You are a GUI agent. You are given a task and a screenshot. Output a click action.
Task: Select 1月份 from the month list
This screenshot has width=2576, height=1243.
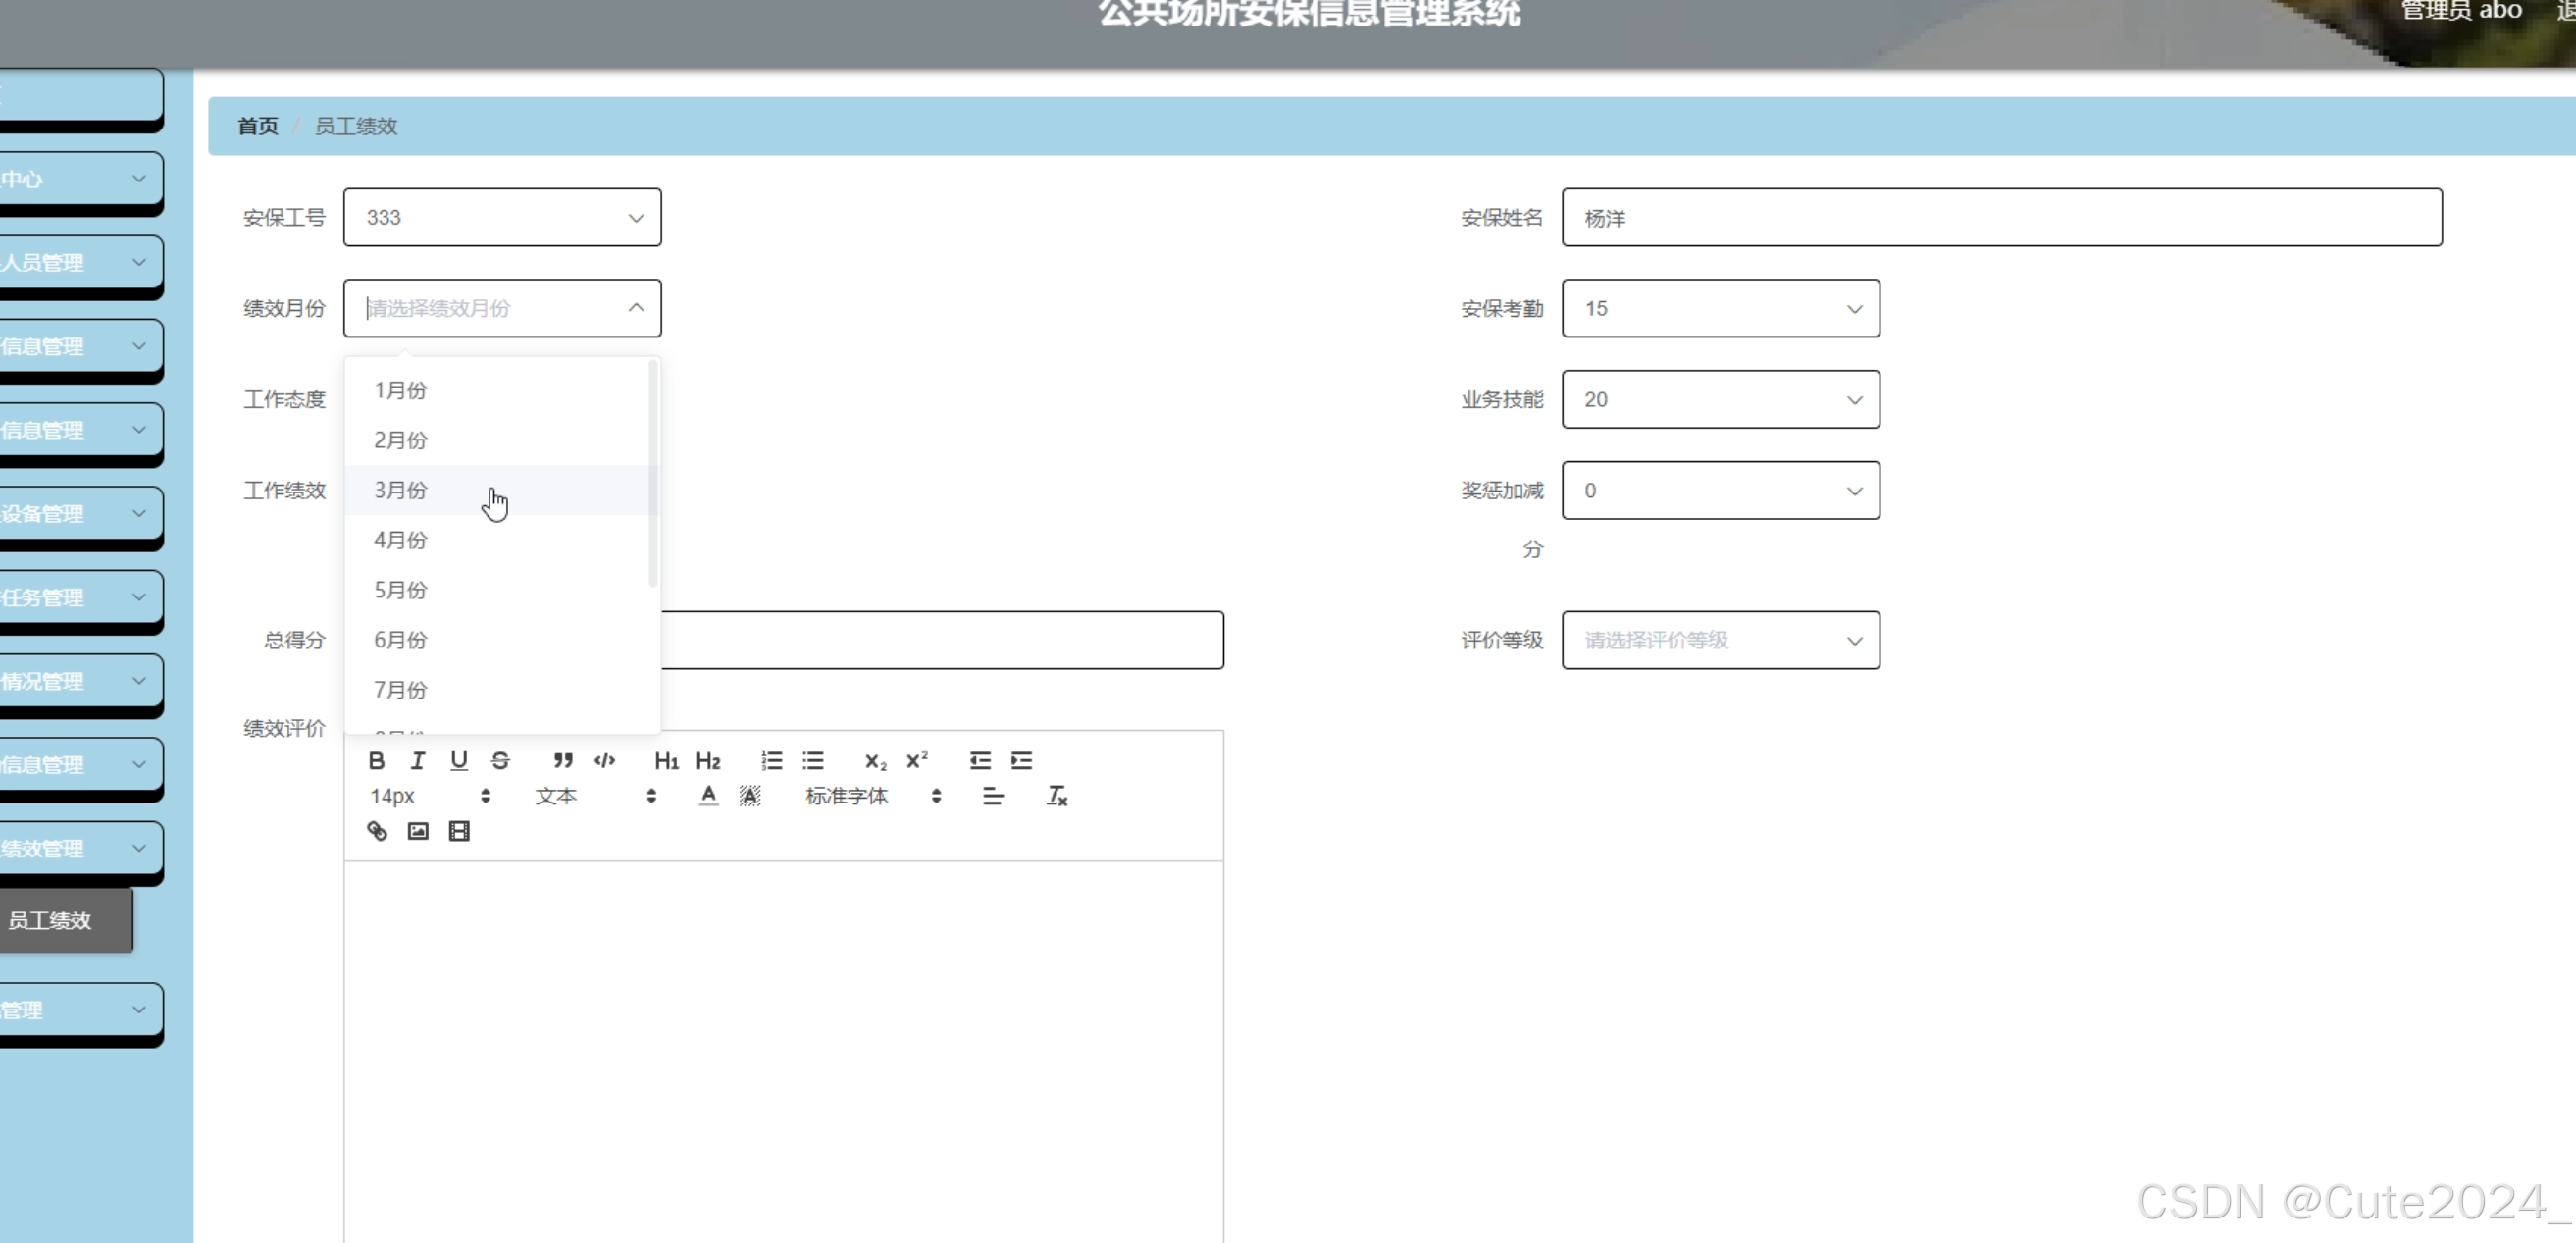(498, 390)
